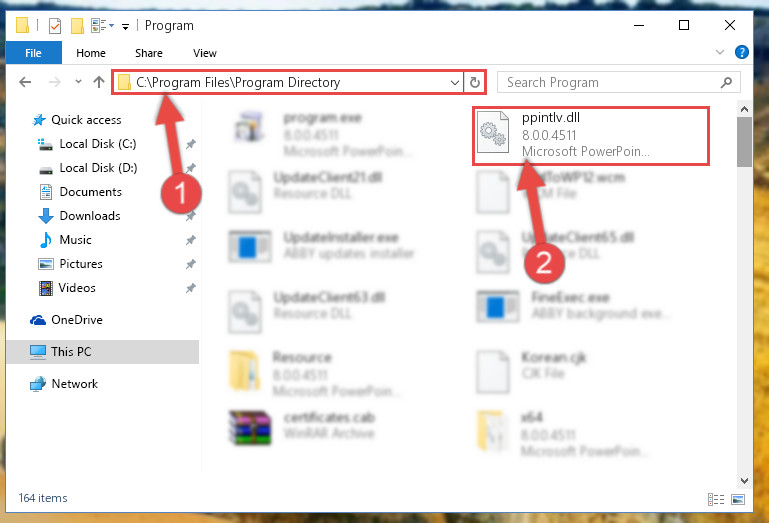
Task: Expand the ribbon with the chevron
Action: 719,52
